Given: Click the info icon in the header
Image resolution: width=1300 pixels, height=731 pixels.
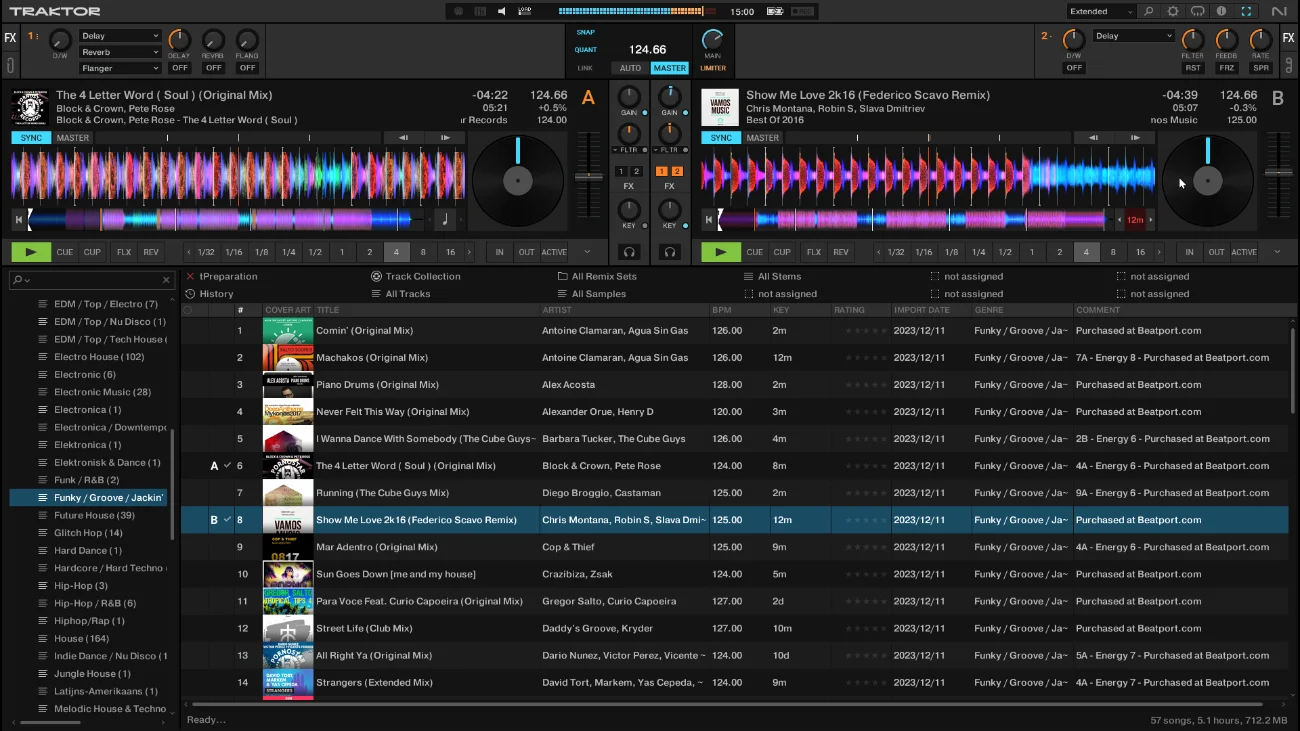Looking at the screenshot, I should [1221, 11].
